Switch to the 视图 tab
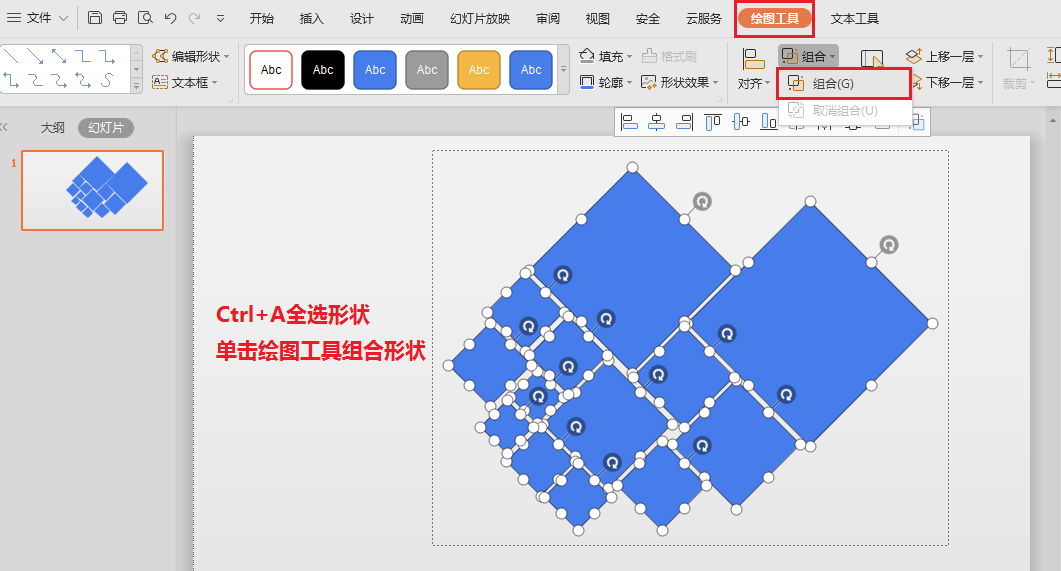The height and width of the screenshot is (571, 1061). click(597, 18)
